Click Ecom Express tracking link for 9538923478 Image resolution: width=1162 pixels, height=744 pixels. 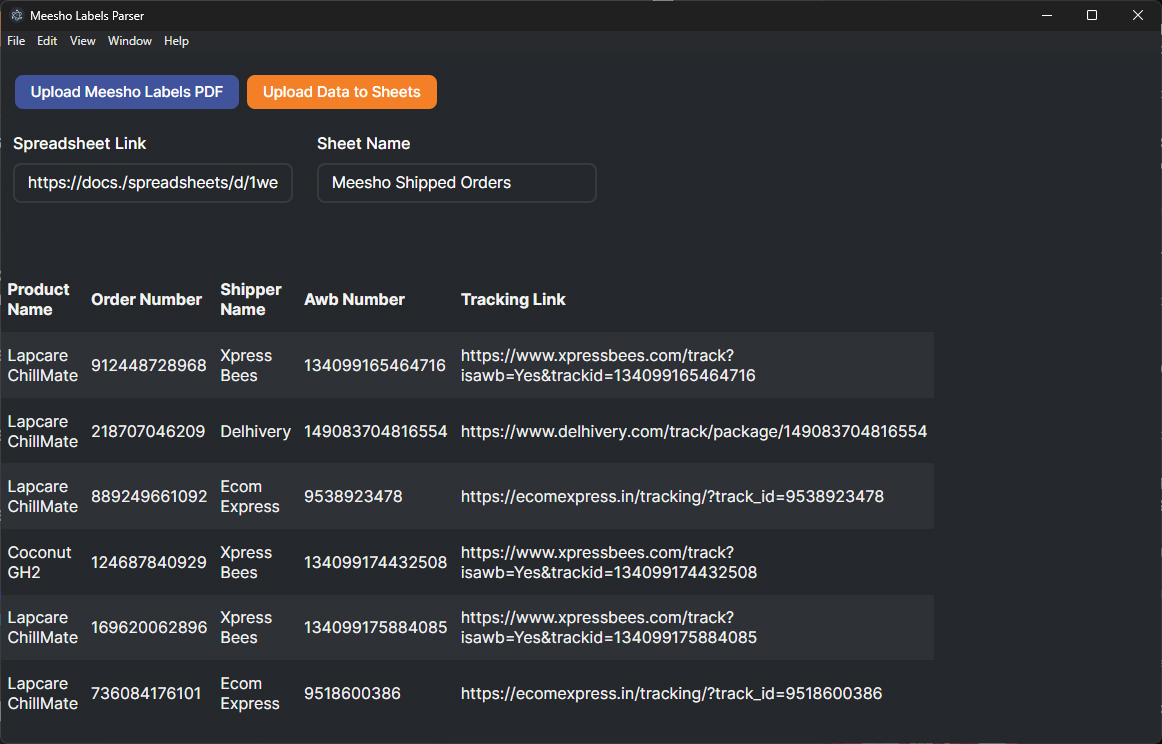click(x=672, y=496)
